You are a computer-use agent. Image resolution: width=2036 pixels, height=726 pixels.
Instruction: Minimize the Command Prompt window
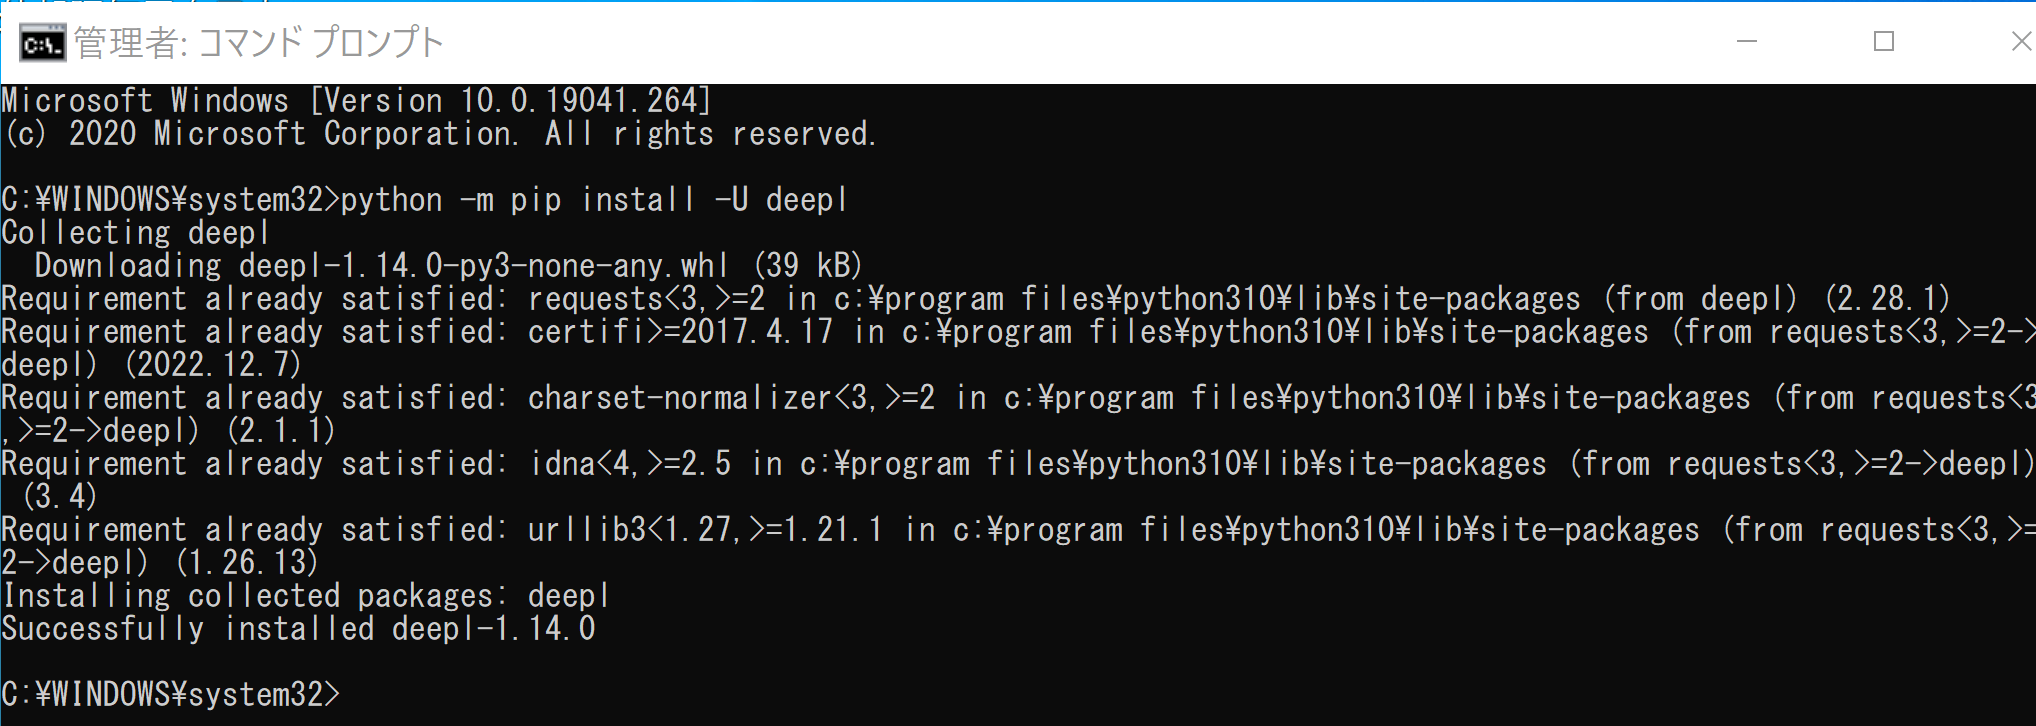pyautogui.click(x=1747, y=42)
